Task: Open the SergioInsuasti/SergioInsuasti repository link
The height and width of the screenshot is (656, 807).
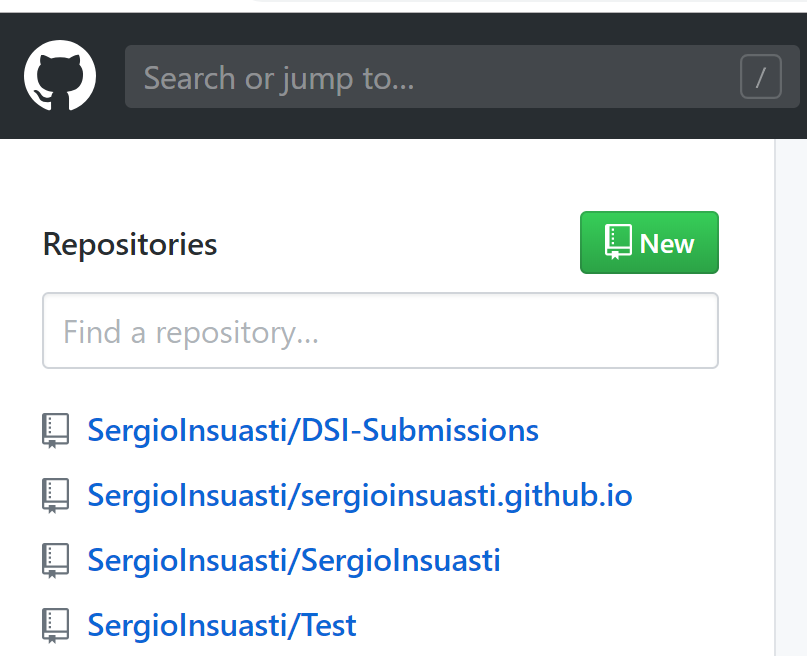Action: coord(294,560)
